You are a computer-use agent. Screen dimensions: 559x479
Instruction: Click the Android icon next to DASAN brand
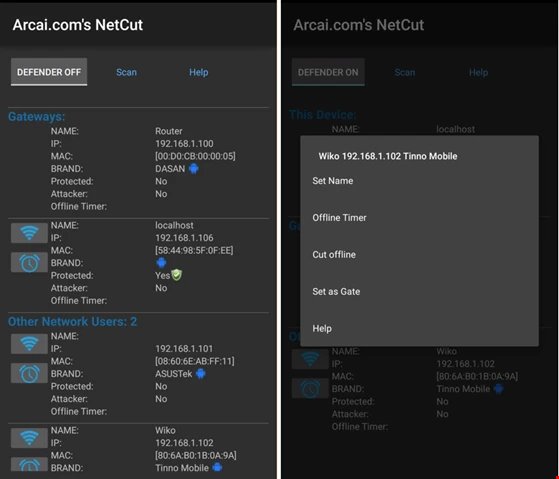pyautogui.click(x=194, y=169)
